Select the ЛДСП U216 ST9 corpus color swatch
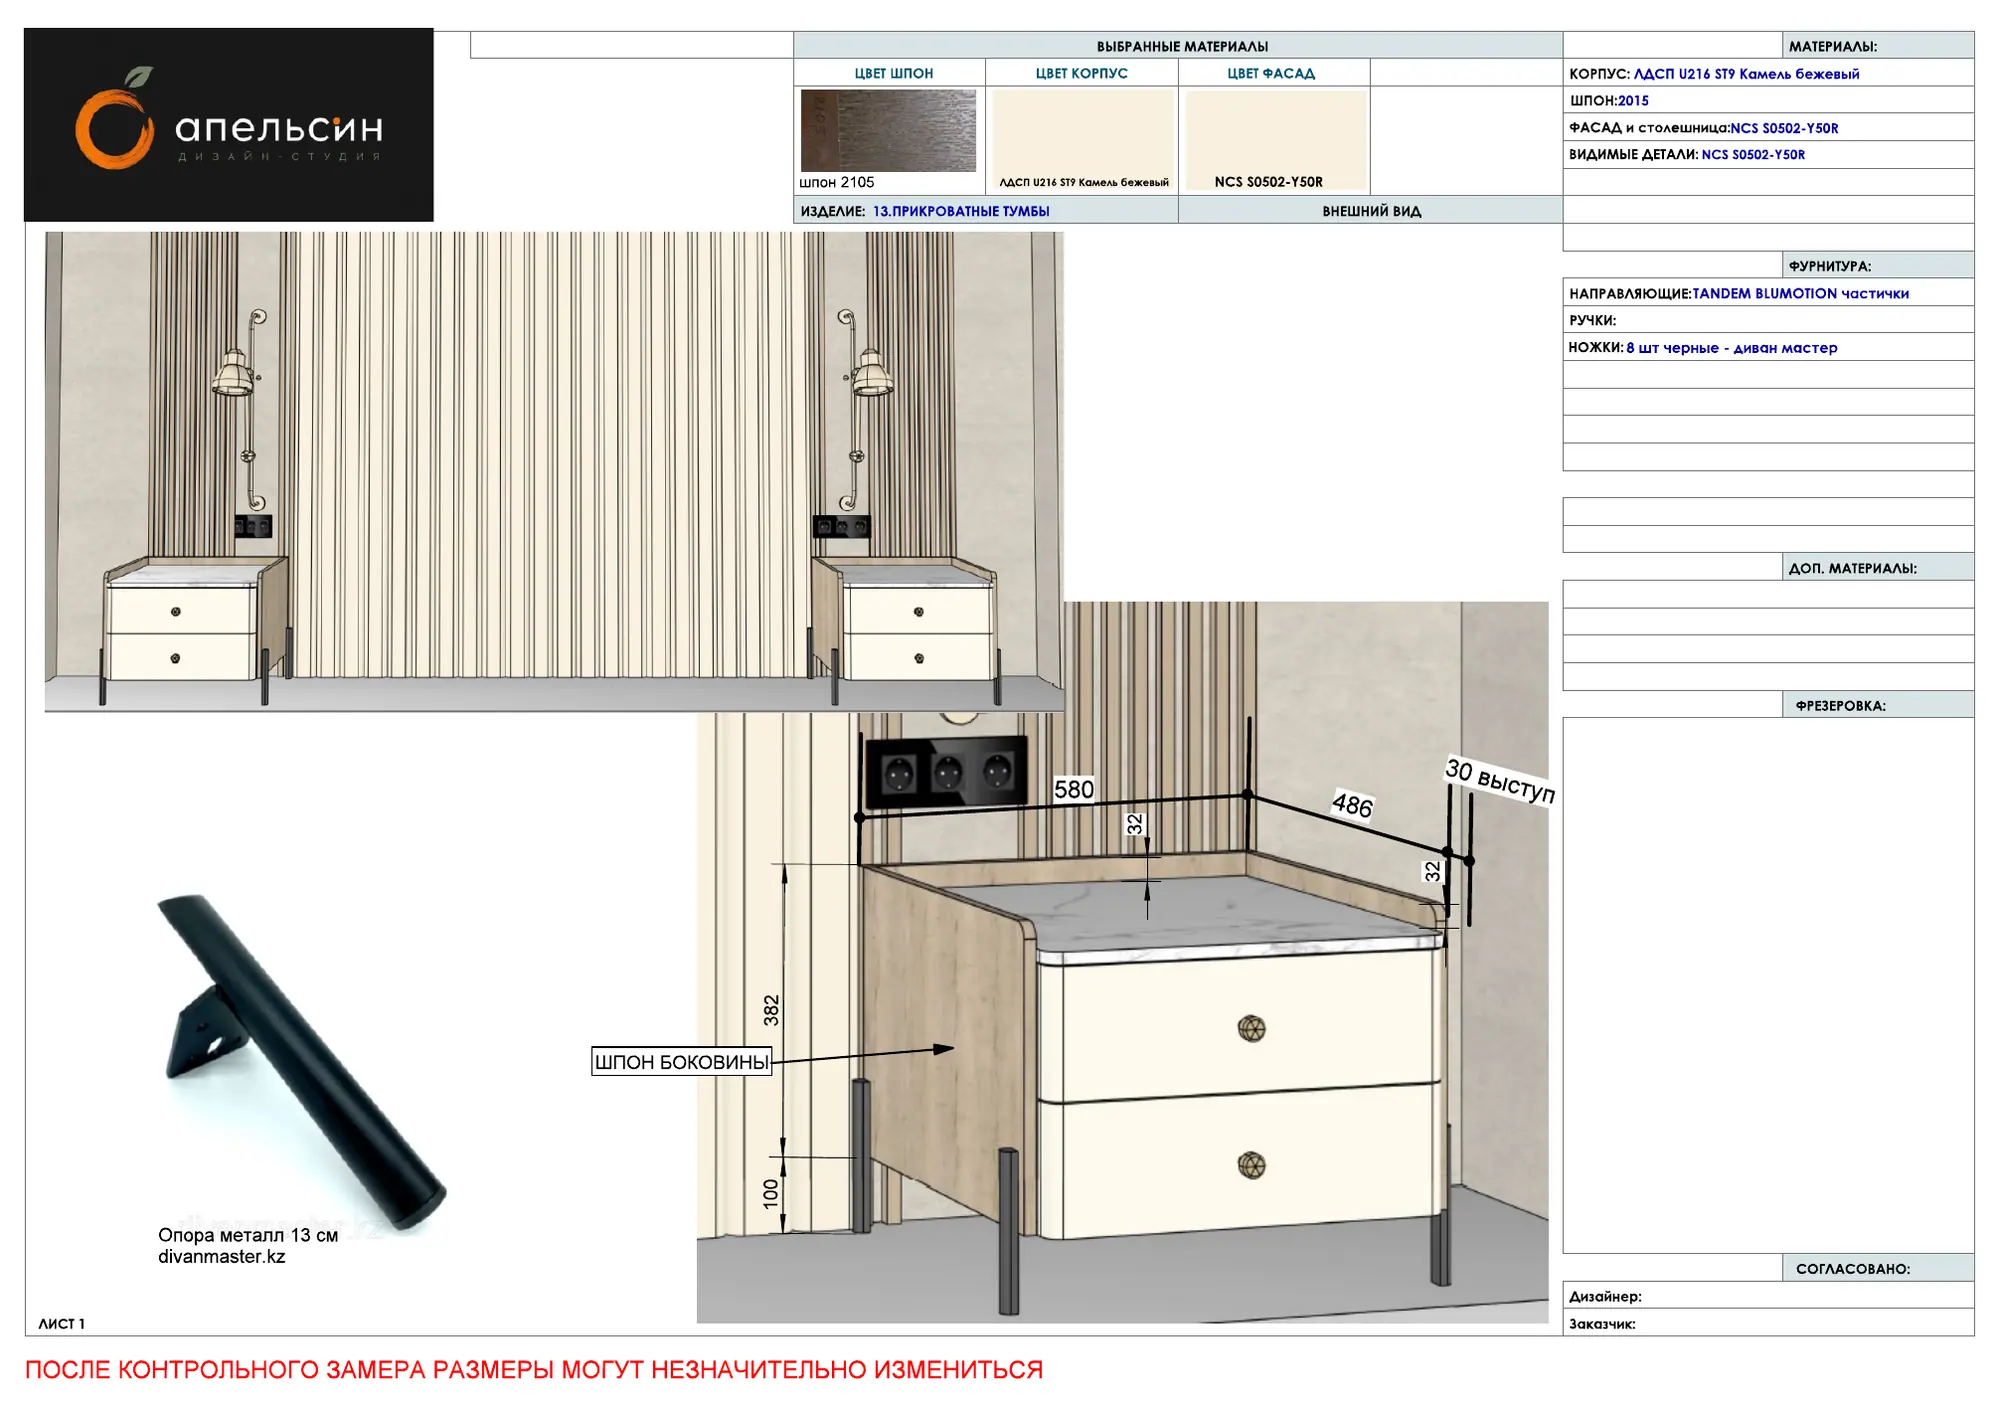This screenshot has width=2000, height=1415. click(x=1081, y=139)
